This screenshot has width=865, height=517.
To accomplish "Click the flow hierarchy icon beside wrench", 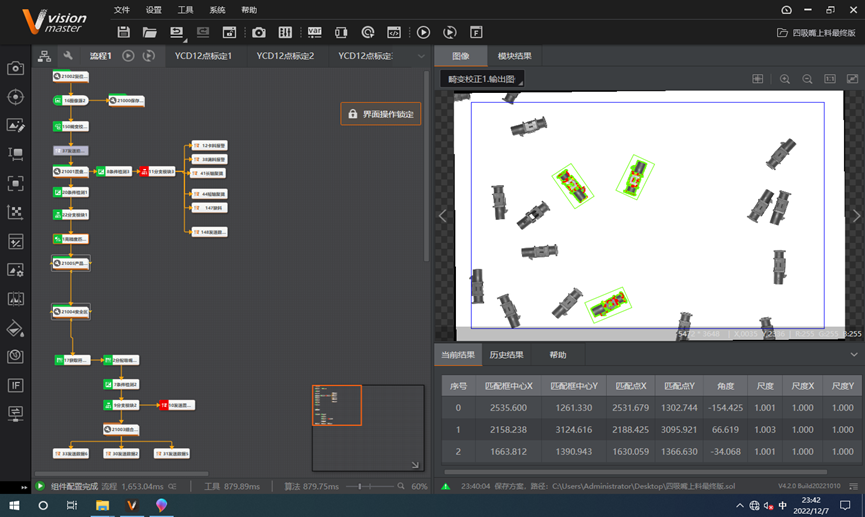I will click(44, 56).
